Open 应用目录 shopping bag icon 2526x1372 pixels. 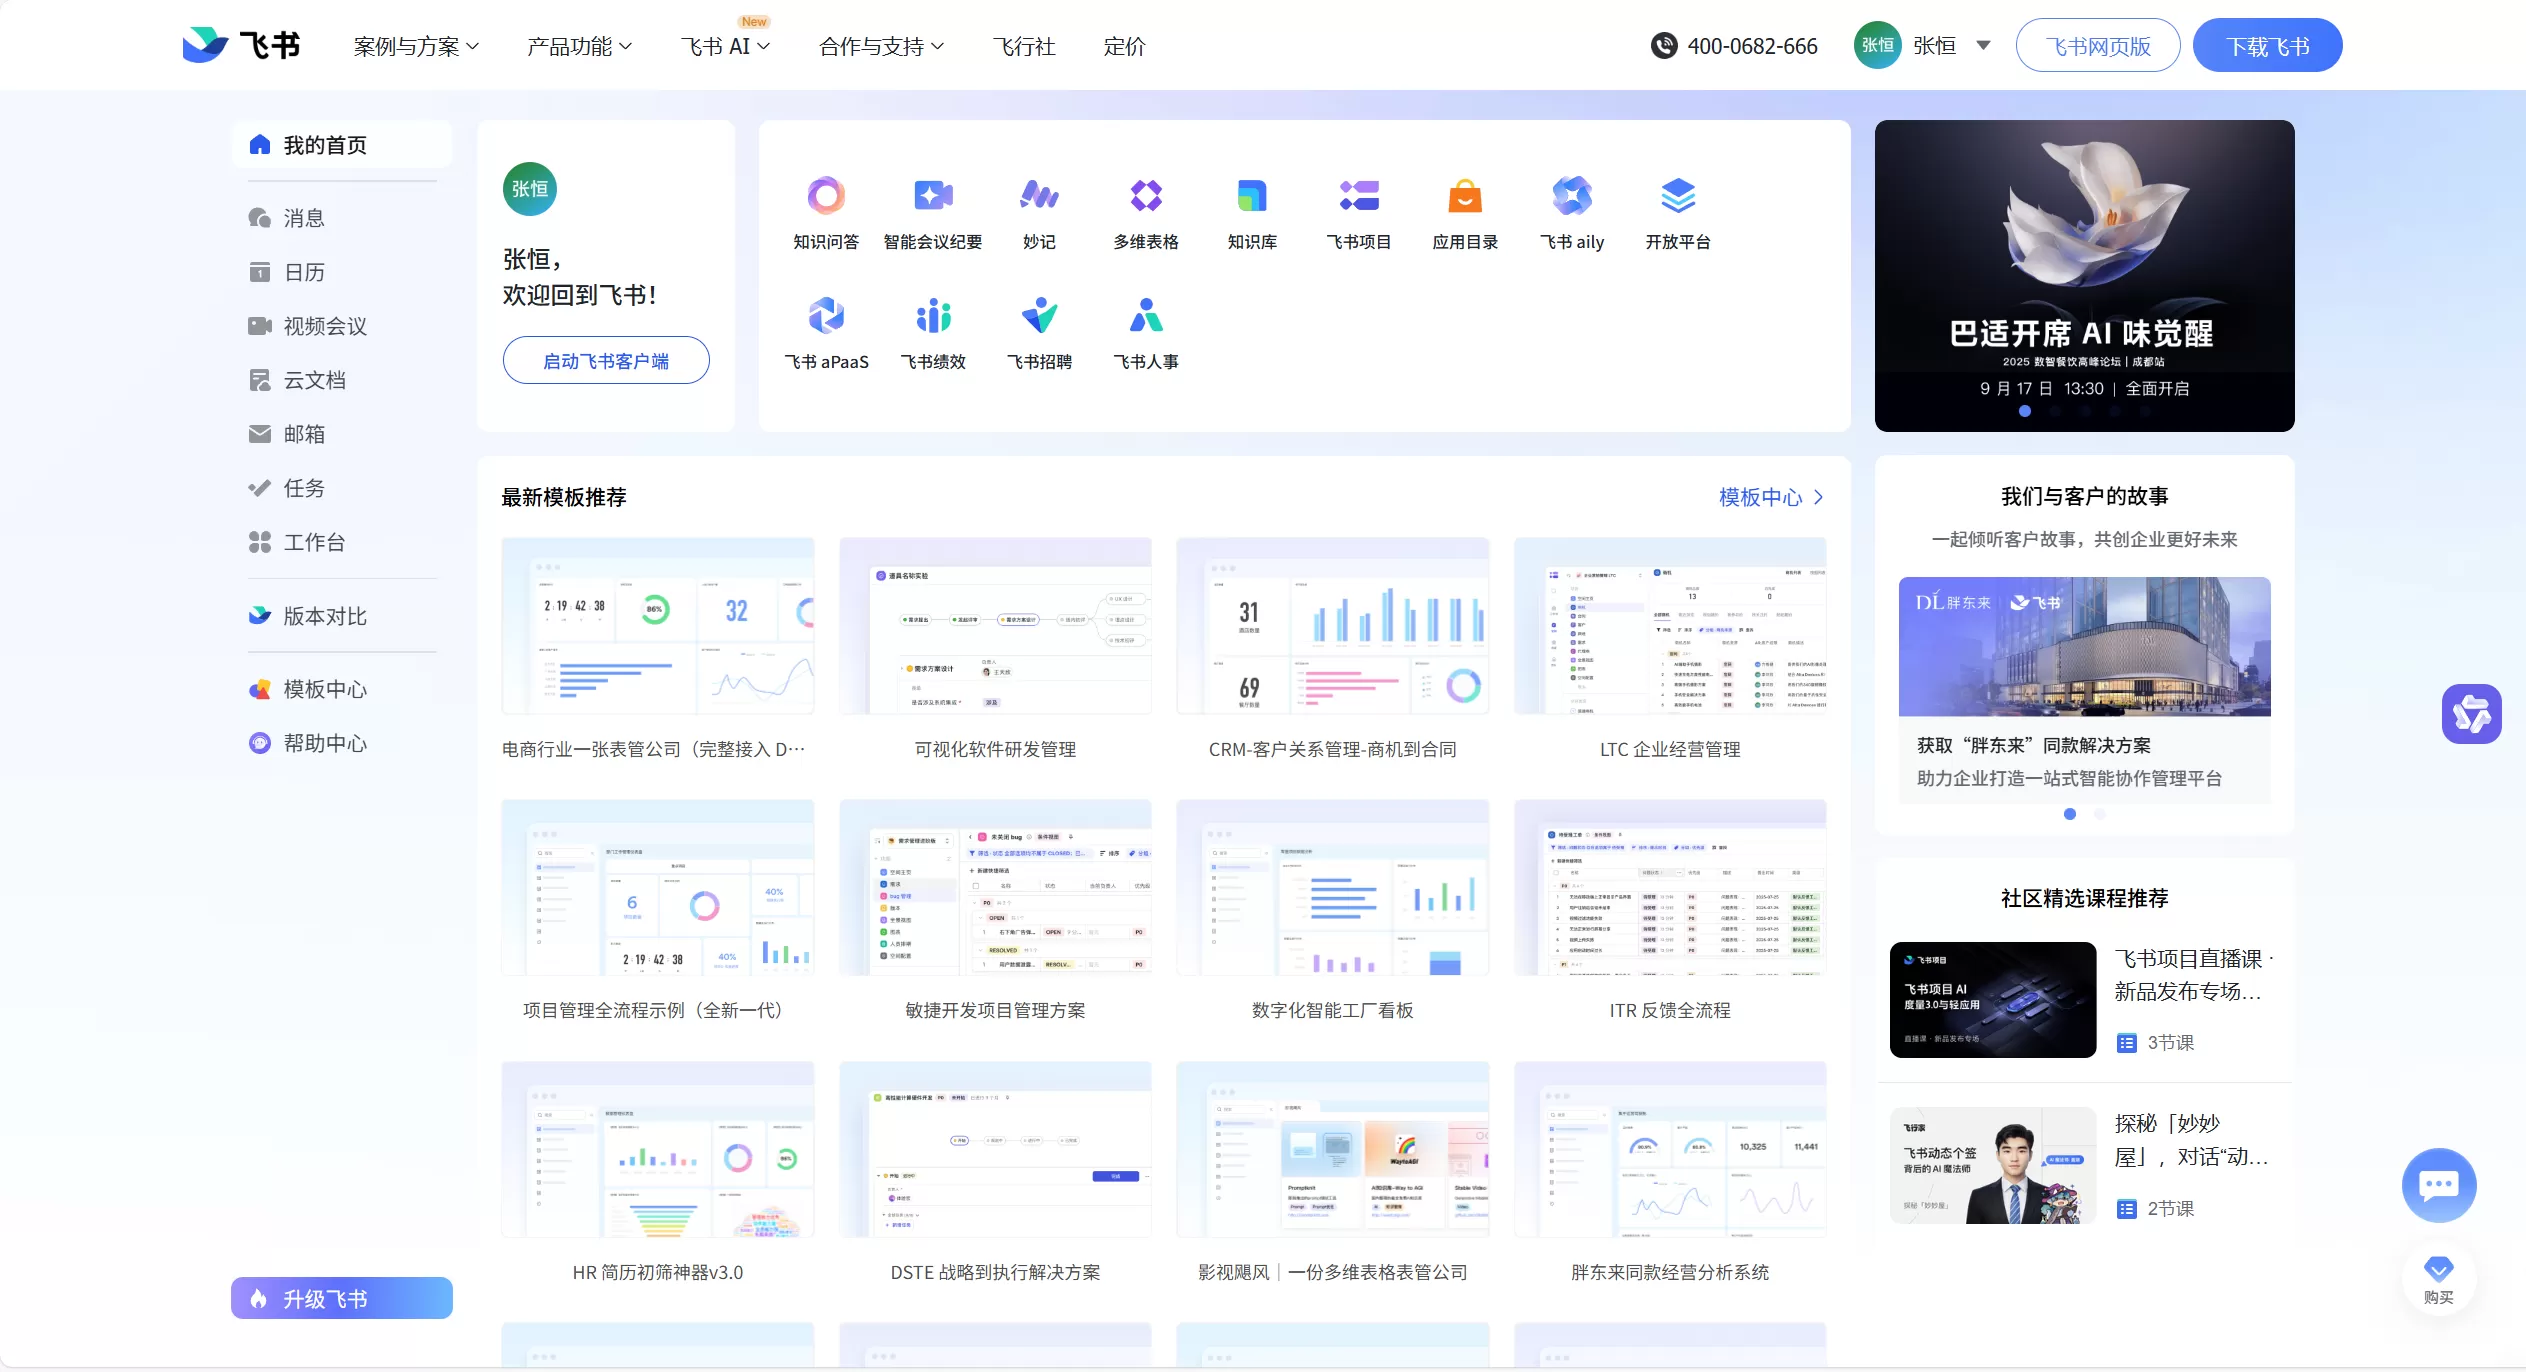coord(1465,197)
